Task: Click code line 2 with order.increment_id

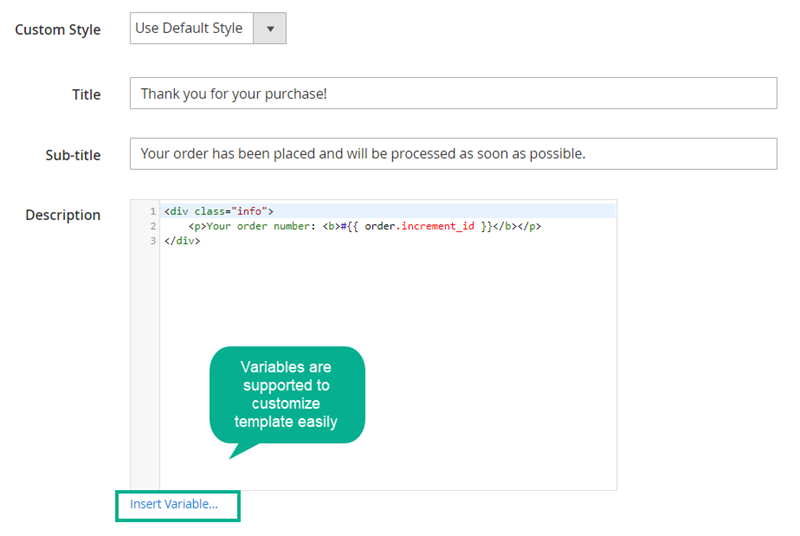Action: pos(364,226)
